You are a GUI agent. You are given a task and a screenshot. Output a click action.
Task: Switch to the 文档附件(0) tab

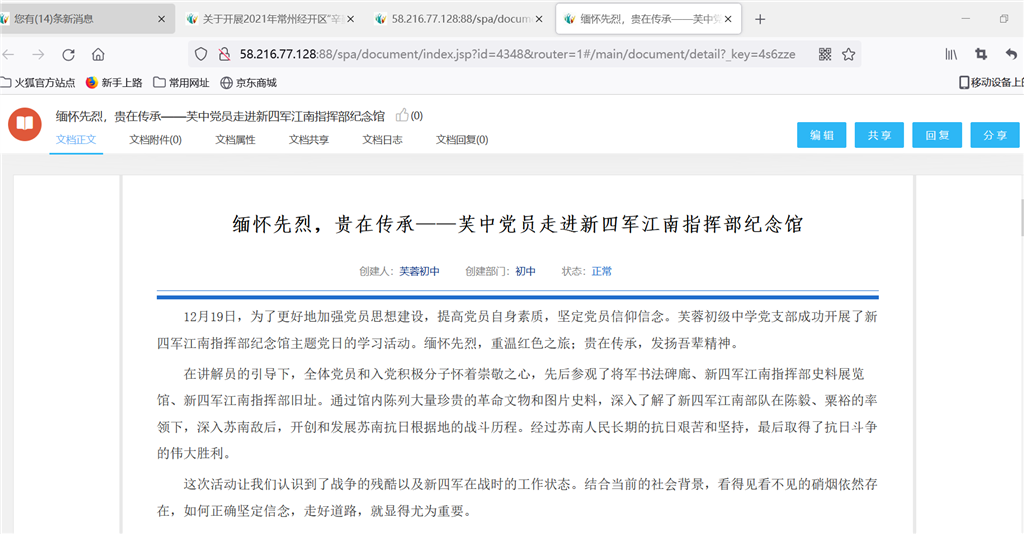[155, 140]
